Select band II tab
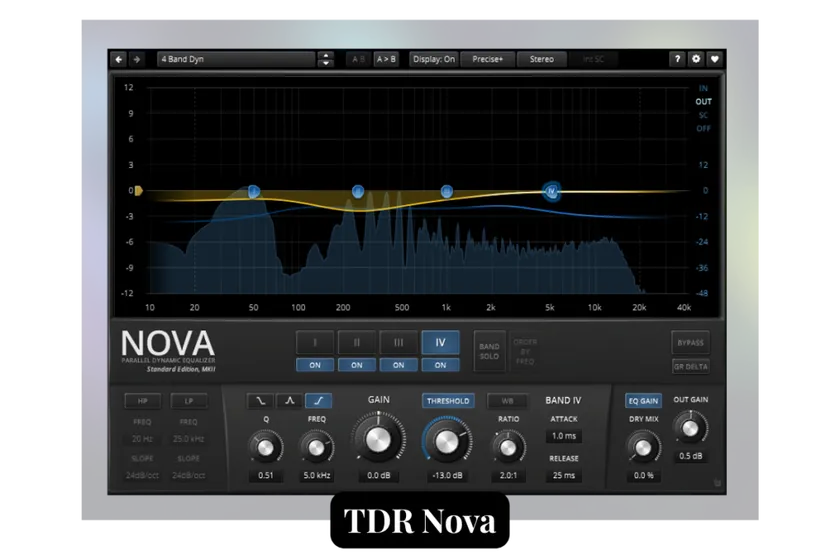 pos(357,342)
